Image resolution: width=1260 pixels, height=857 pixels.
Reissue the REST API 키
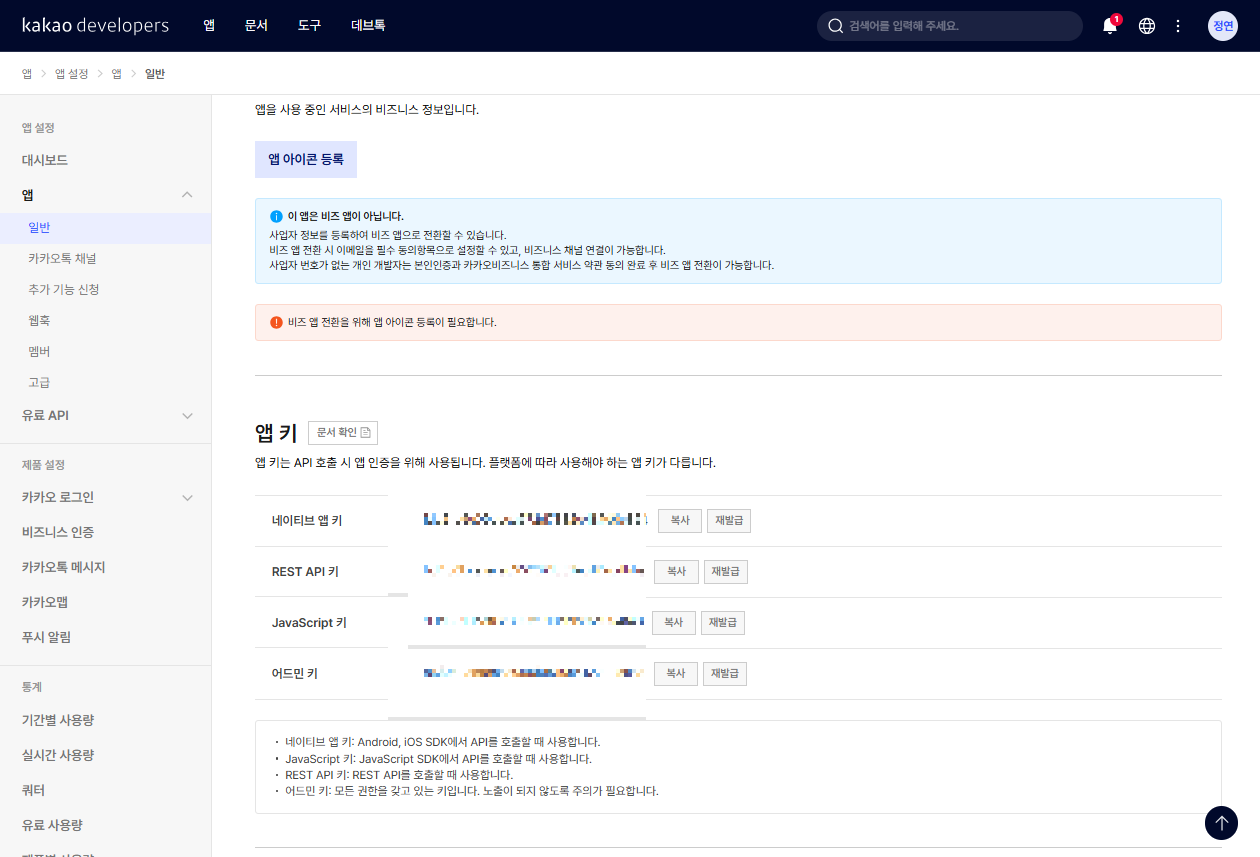(x=726, y=572)
